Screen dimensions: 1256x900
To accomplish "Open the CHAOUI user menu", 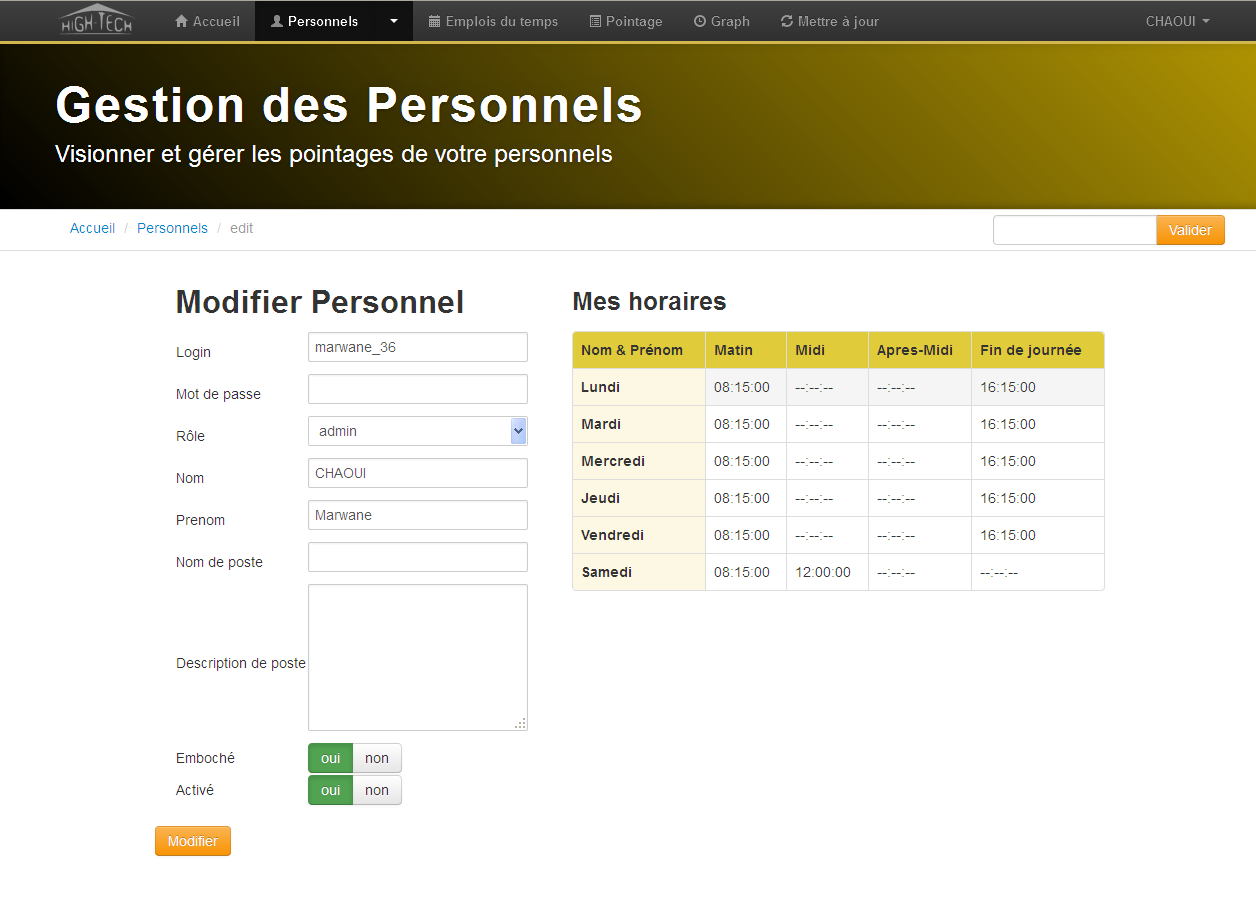I will point(1177,21).
